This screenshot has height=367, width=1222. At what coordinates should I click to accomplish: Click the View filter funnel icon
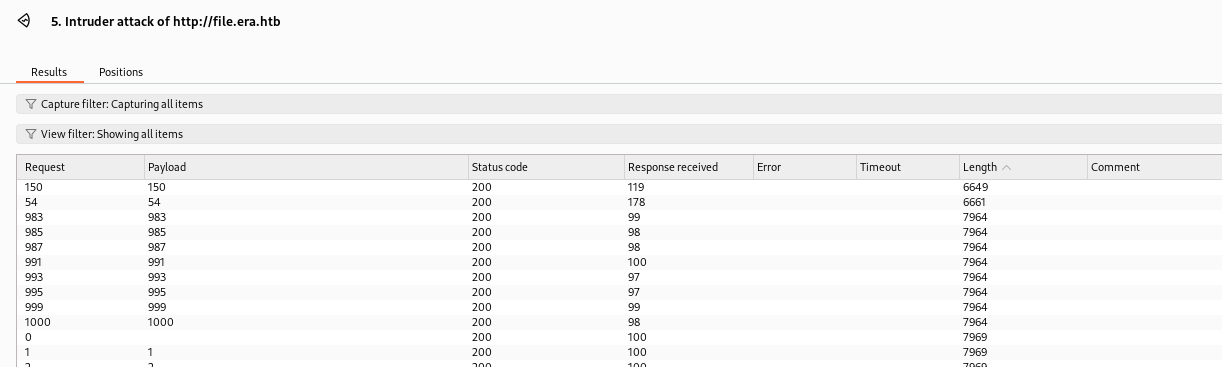pyautogui.click(x=31, y=134)
